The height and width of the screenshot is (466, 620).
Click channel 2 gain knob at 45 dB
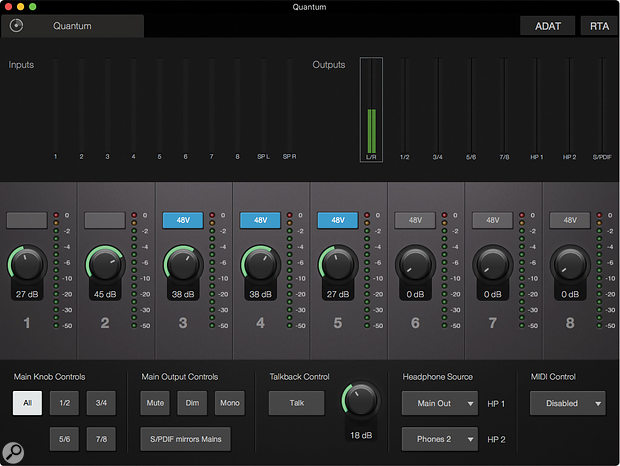tap(105, 264)
